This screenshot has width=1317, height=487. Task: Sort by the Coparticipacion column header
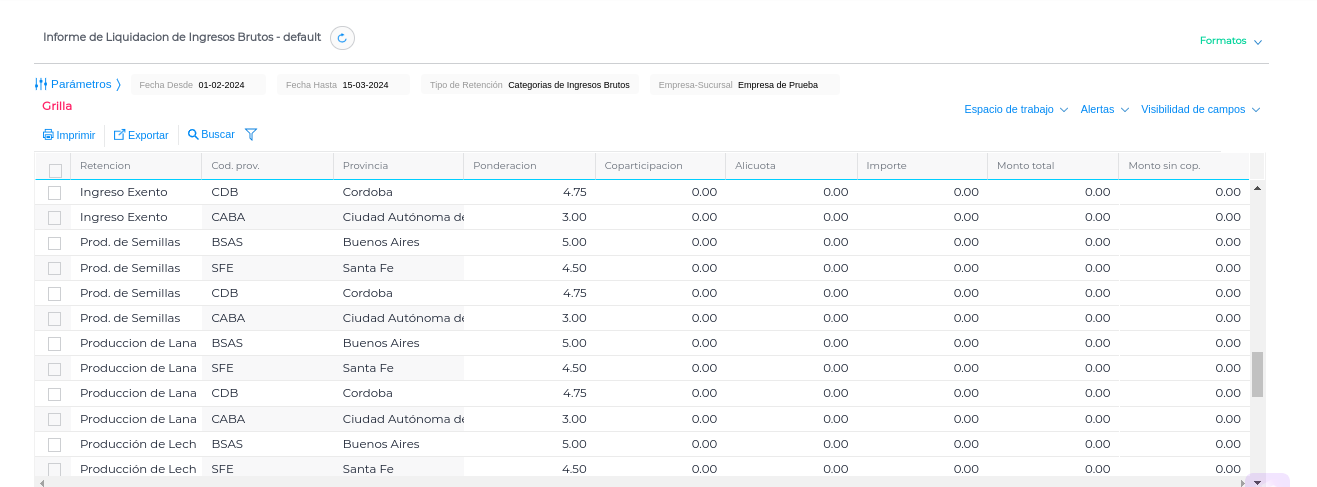[x=660, y=166]
